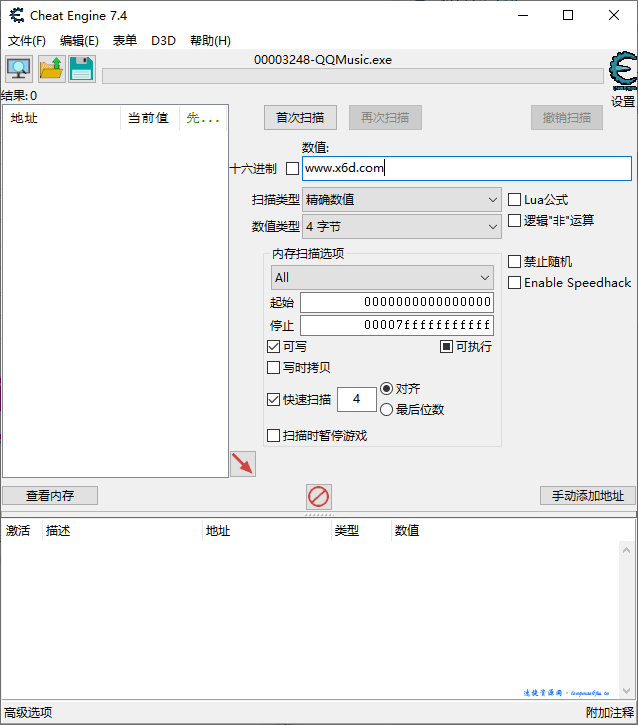
Task: Click the address list scrollbar down arrow
Action: (626, 691)
